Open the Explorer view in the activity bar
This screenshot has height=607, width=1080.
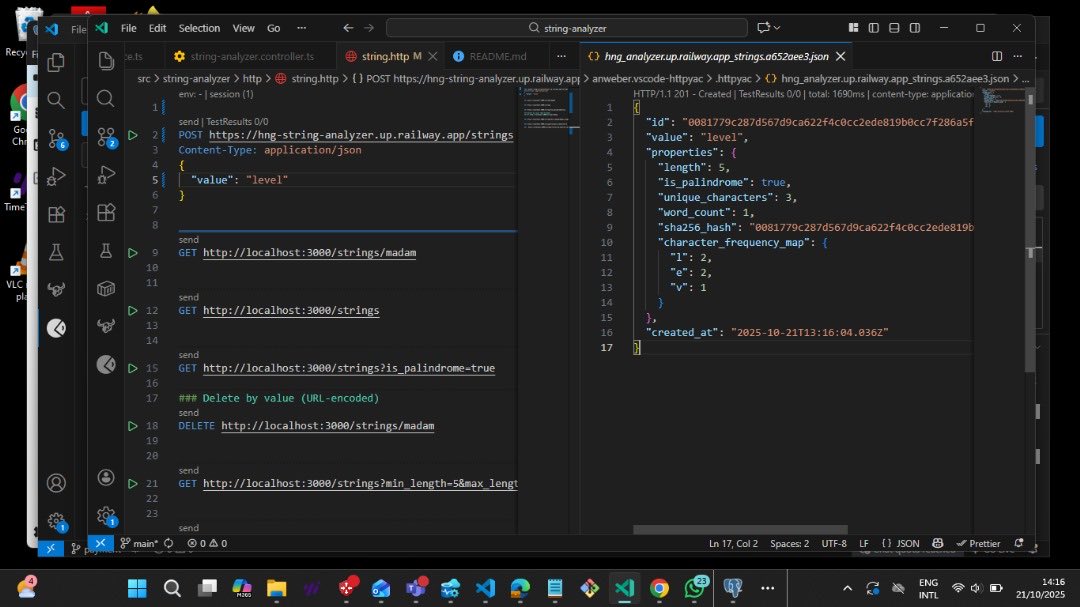[106, 60]
